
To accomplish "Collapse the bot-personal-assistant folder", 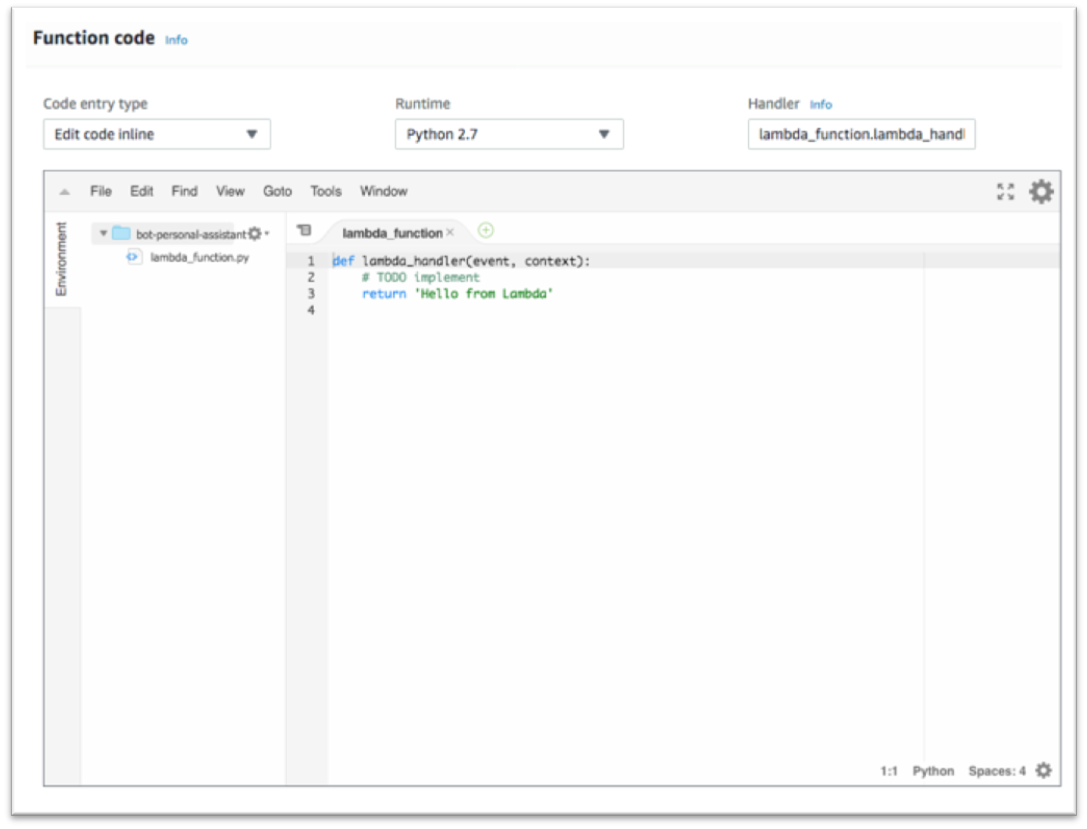I will (x=103, y=234).
